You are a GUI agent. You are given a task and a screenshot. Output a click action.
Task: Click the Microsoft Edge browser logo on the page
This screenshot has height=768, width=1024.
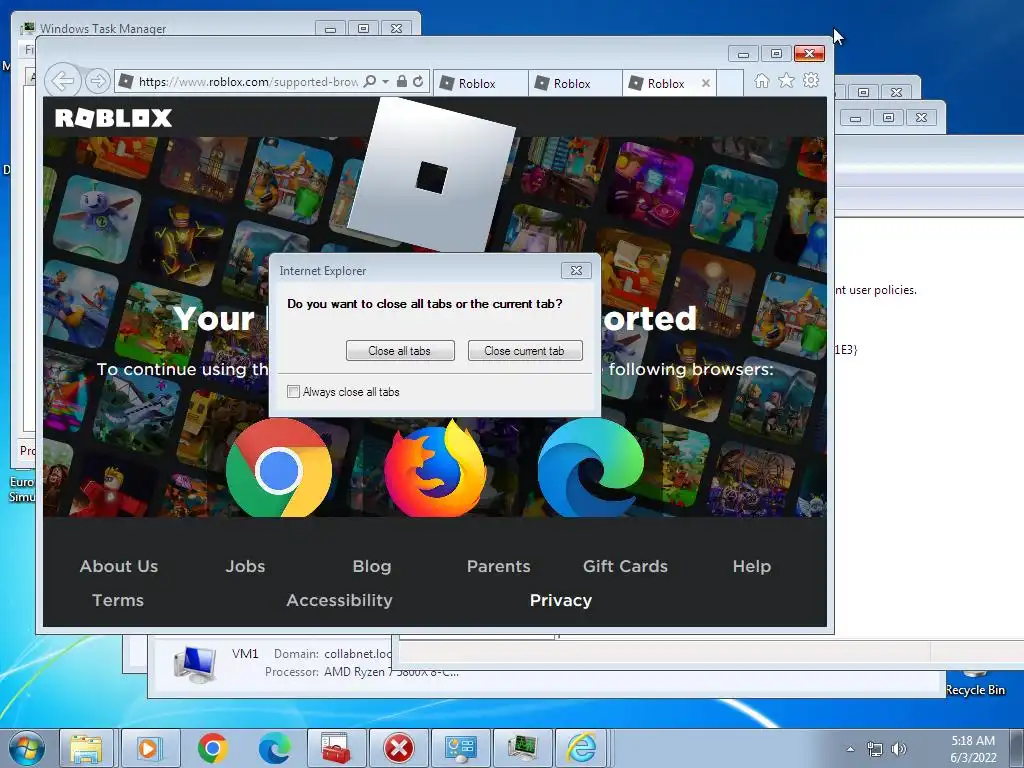pyautogui.click(x=590, y=469)
